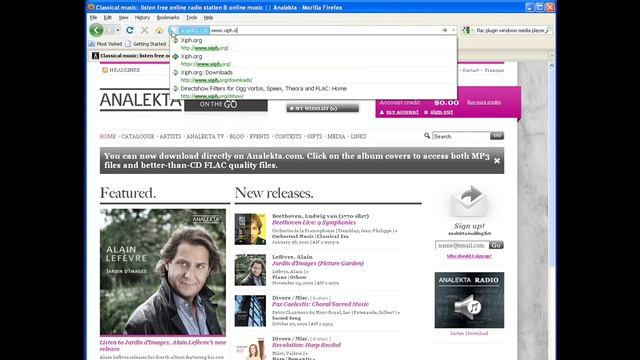Click the Français language link
Image resolution: width=640 pixels, height=360 pixels.
click(x=494, y=70)
